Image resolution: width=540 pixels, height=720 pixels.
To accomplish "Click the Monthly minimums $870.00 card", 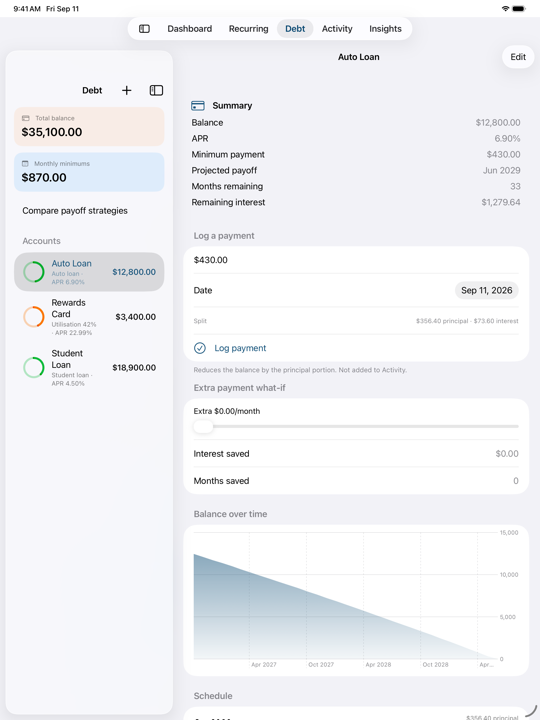I will (x=89, y=172).
